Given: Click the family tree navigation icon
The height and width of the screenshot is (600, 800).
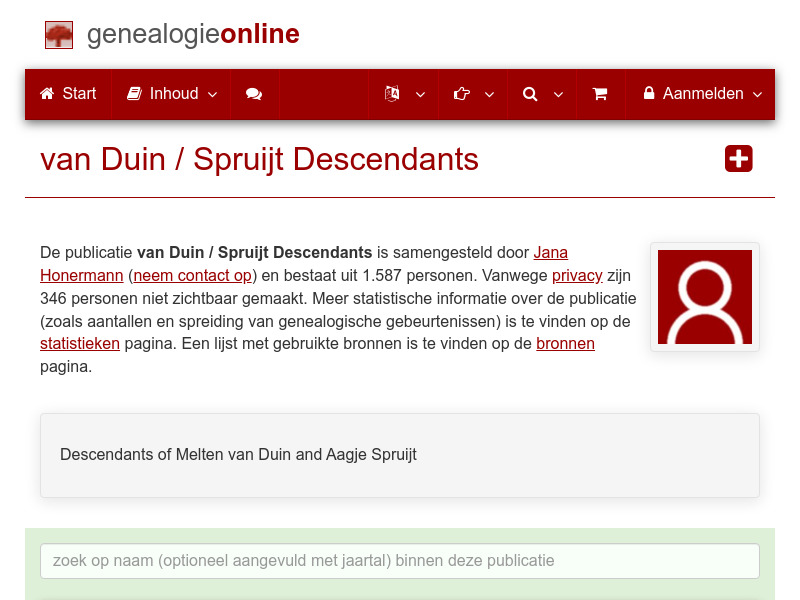Looking at the screenshot, I should pos(392,93).
